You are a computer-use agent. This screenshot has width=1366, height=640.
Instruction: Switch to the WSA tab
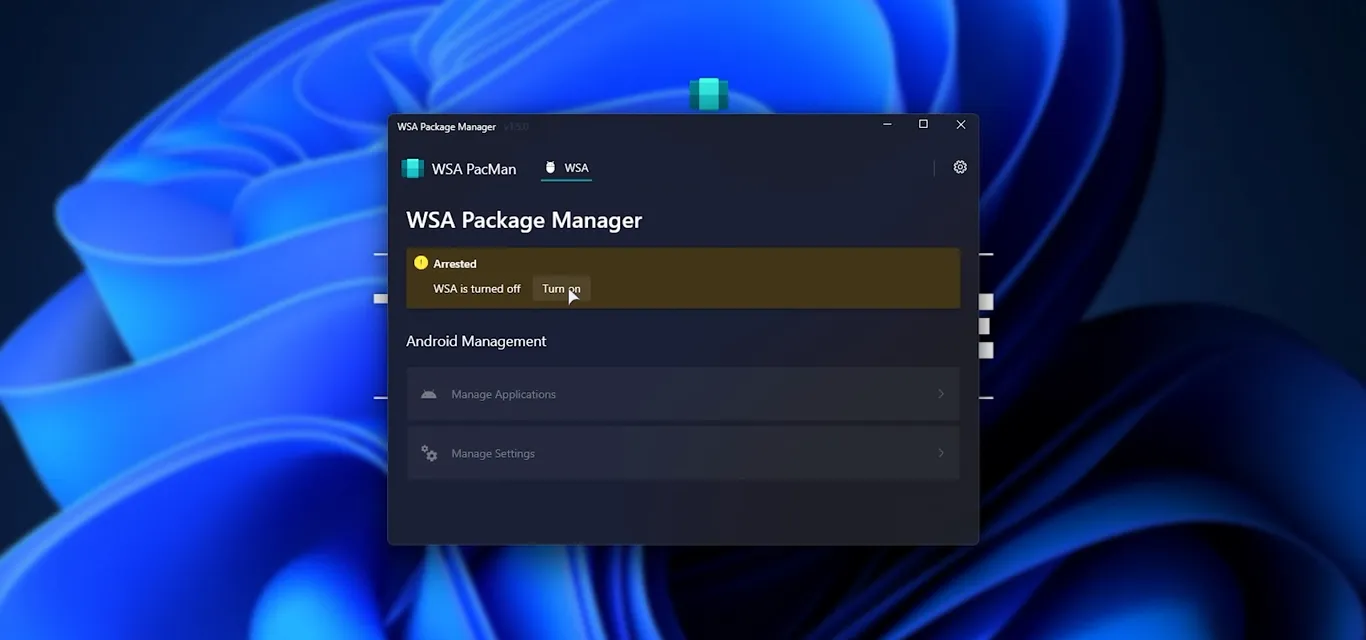point(567,168)
